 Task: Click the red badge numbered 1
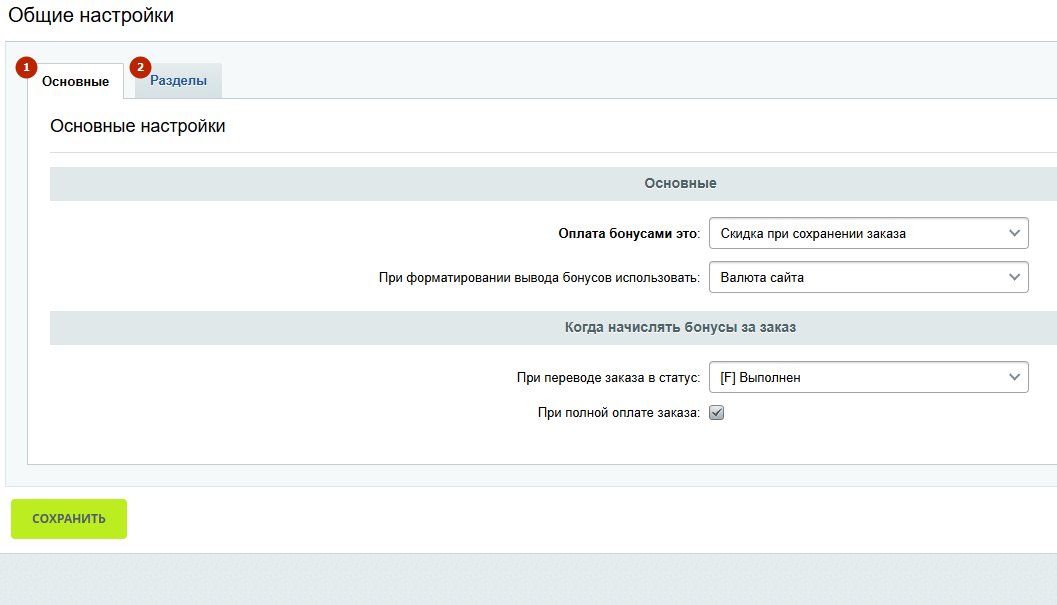tap(27, 68)
